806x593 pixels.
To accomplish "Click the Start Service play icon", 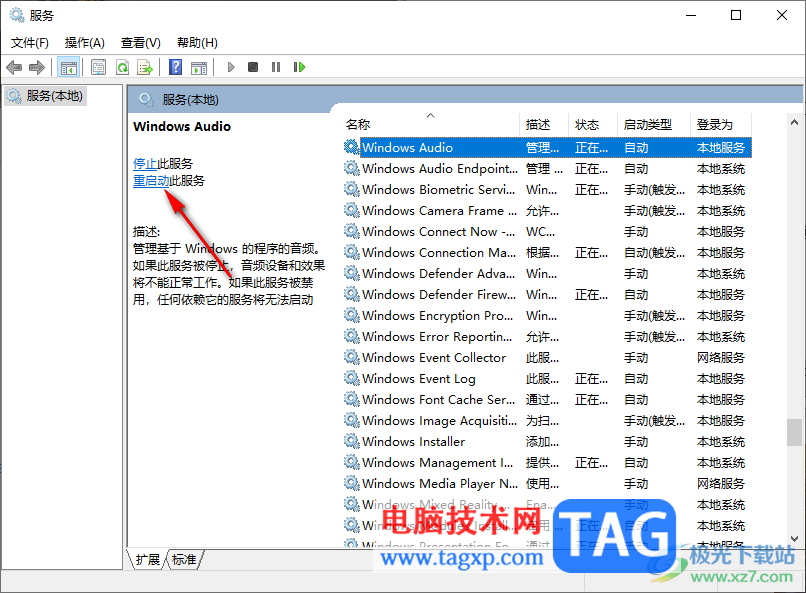I will (231, 67).
